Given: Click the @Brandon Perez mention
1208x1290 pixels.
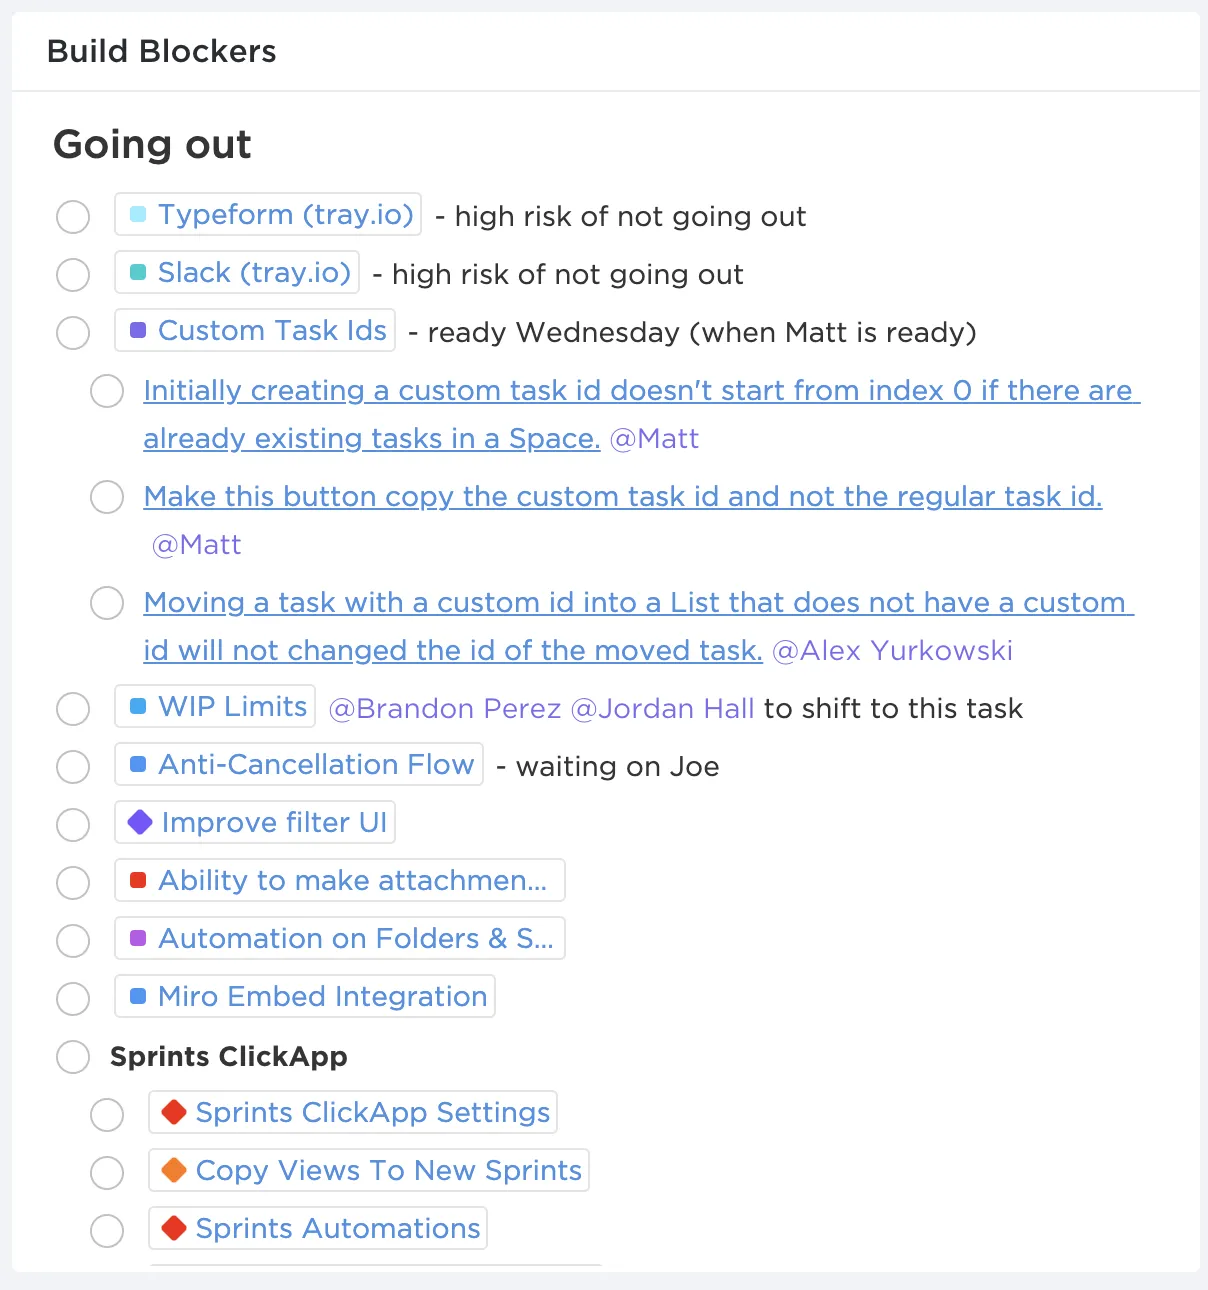Looking at the screenshot, I should click(x=445, y=709).
